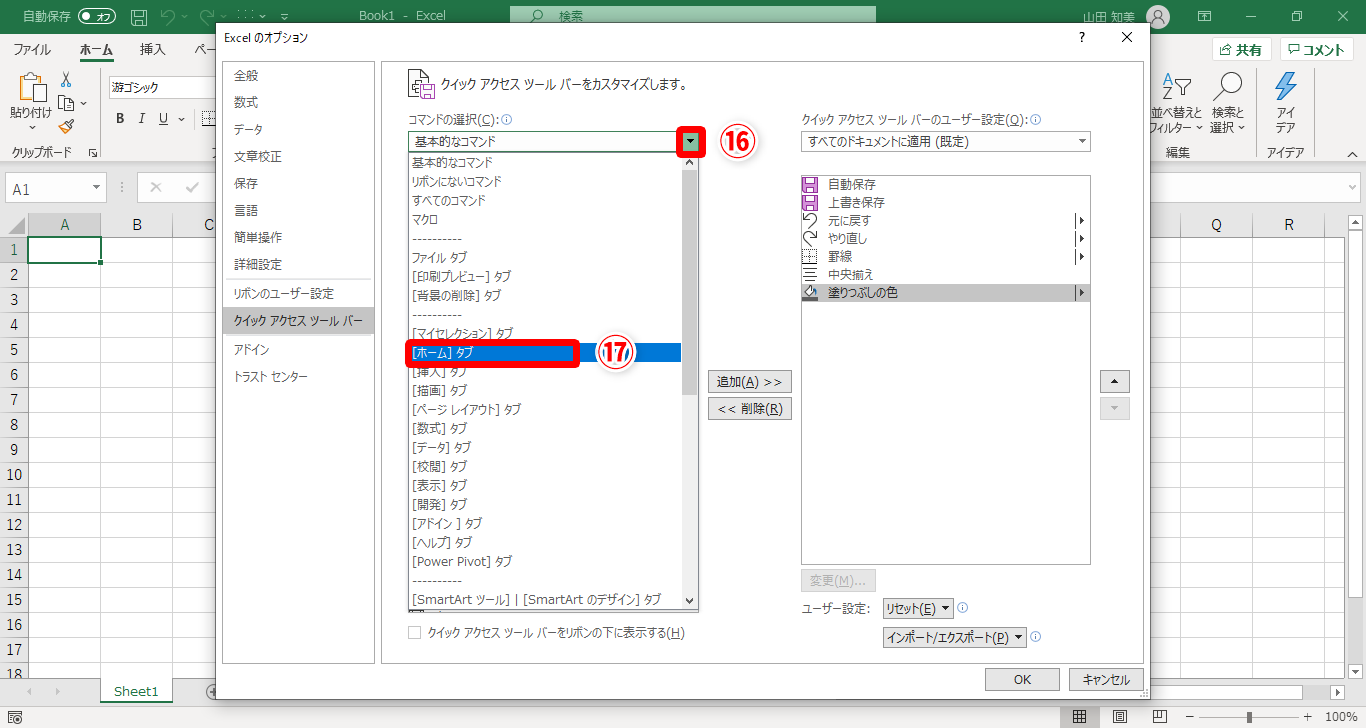The image size is (1366, 728).
Task: Click the info icon beside the リセット button
Action: tap(962, 608)
